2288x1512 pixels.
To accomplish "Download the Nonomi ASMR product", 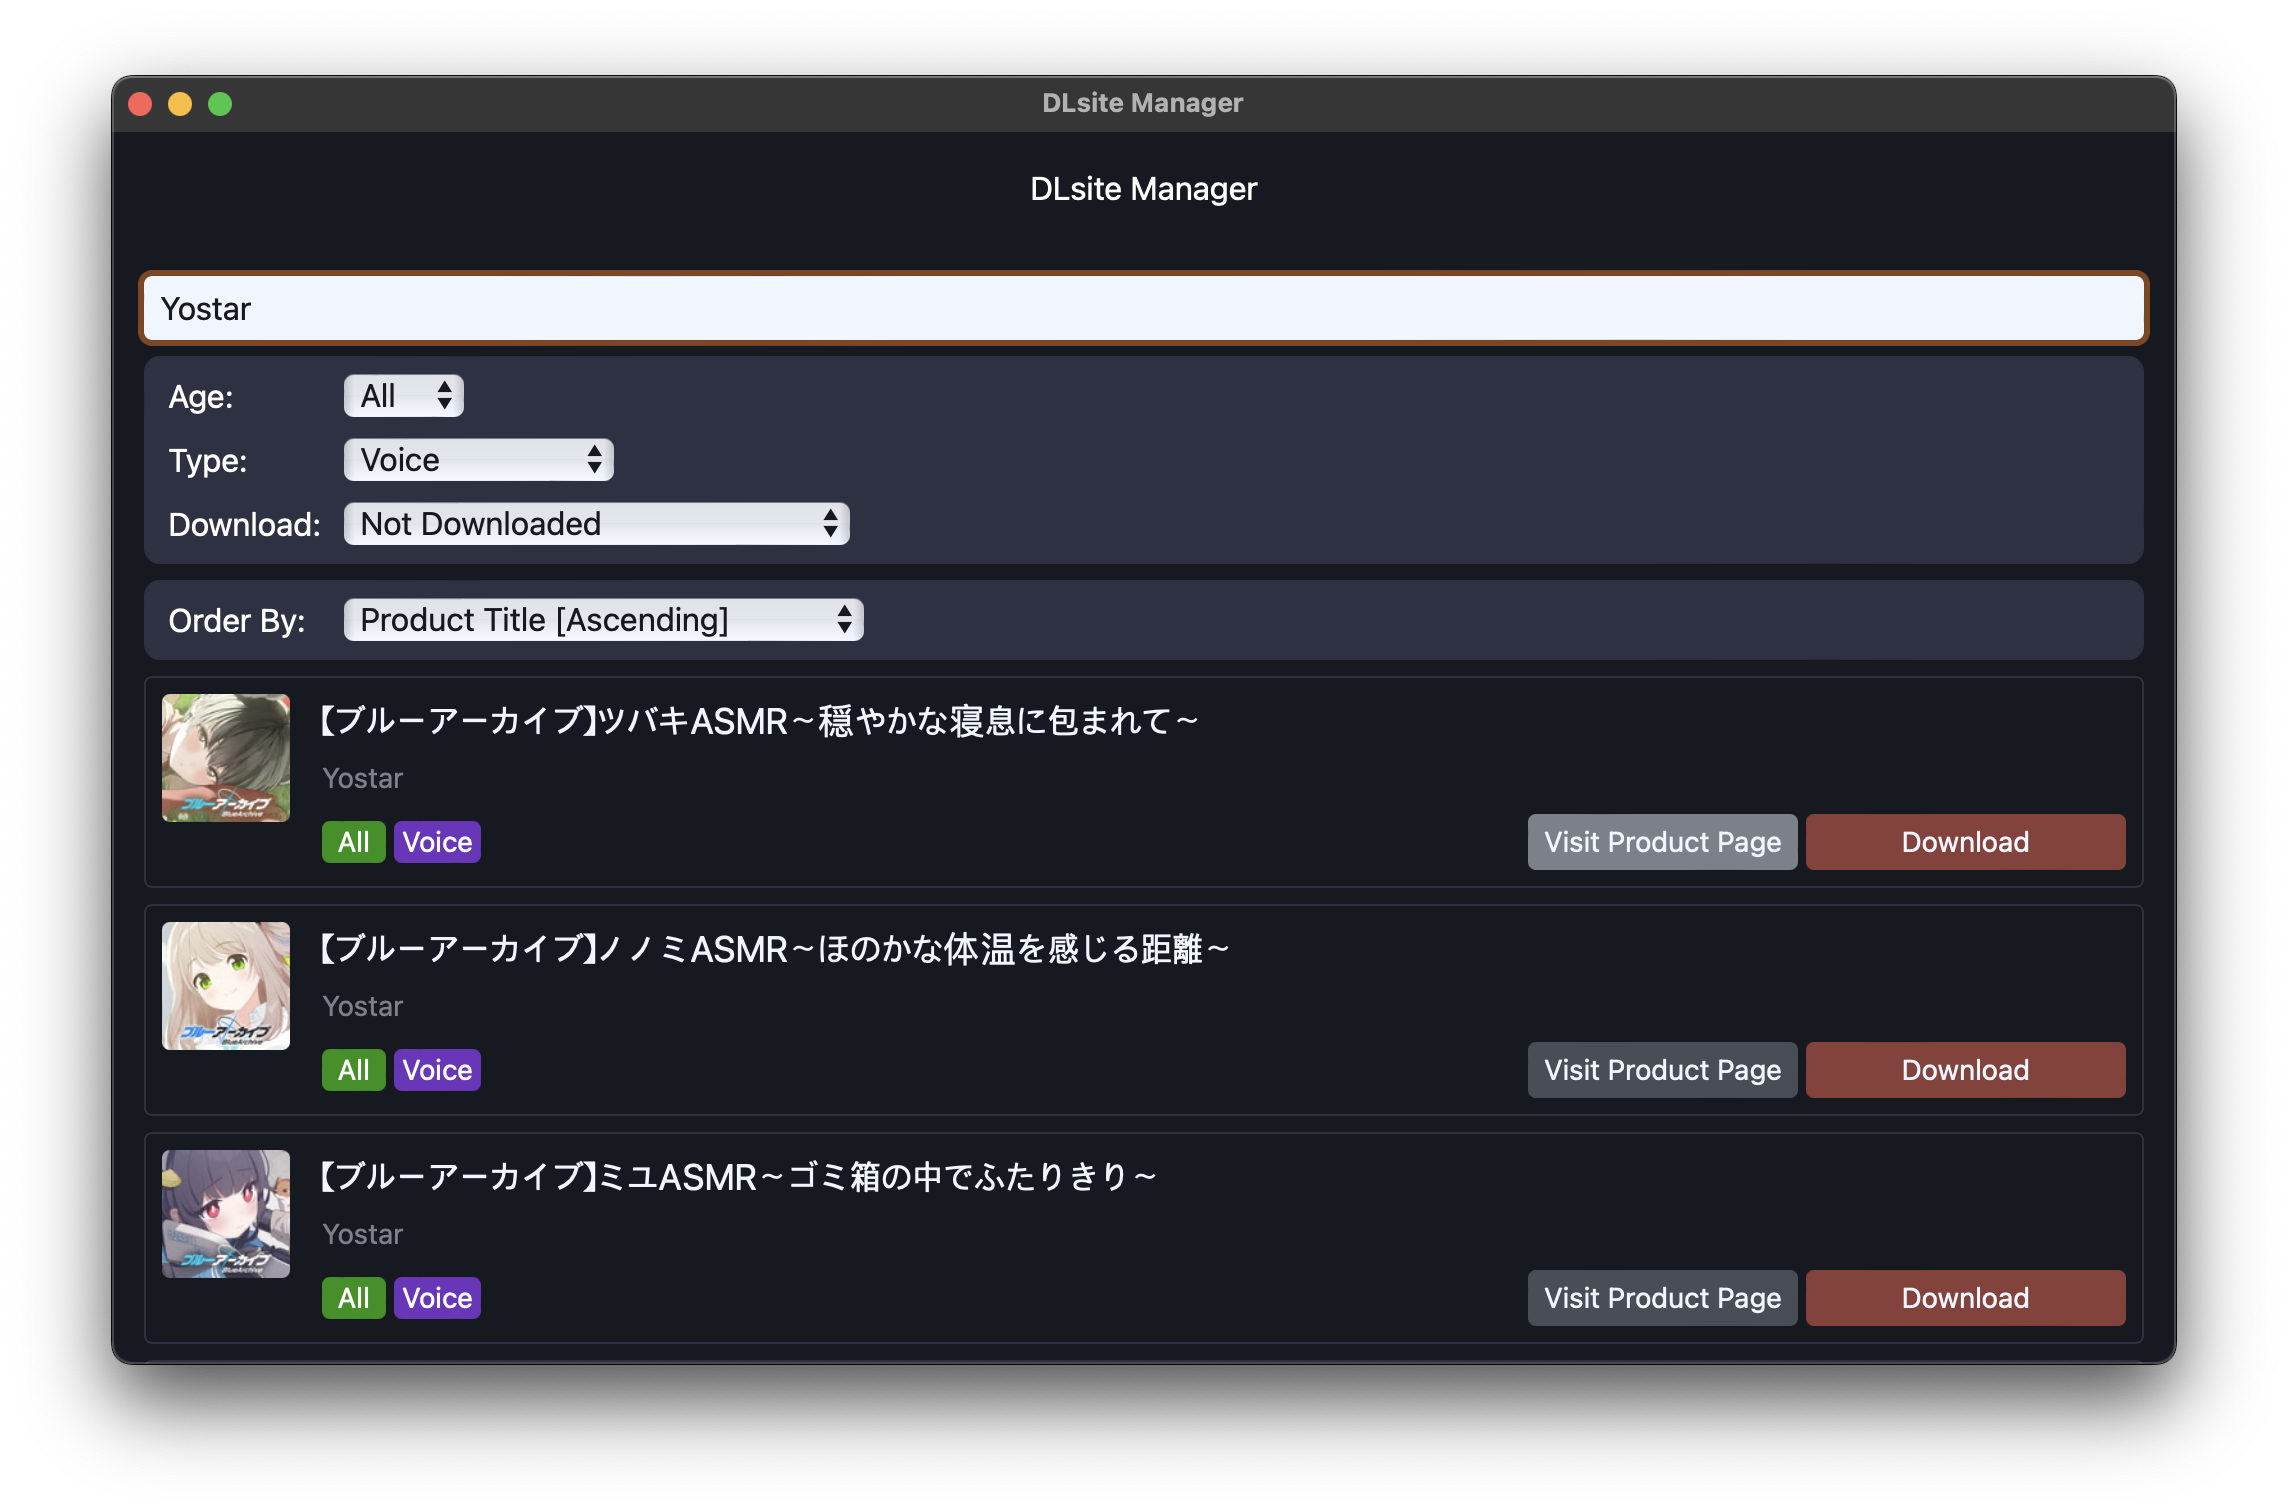I will pos(1965,1070).
